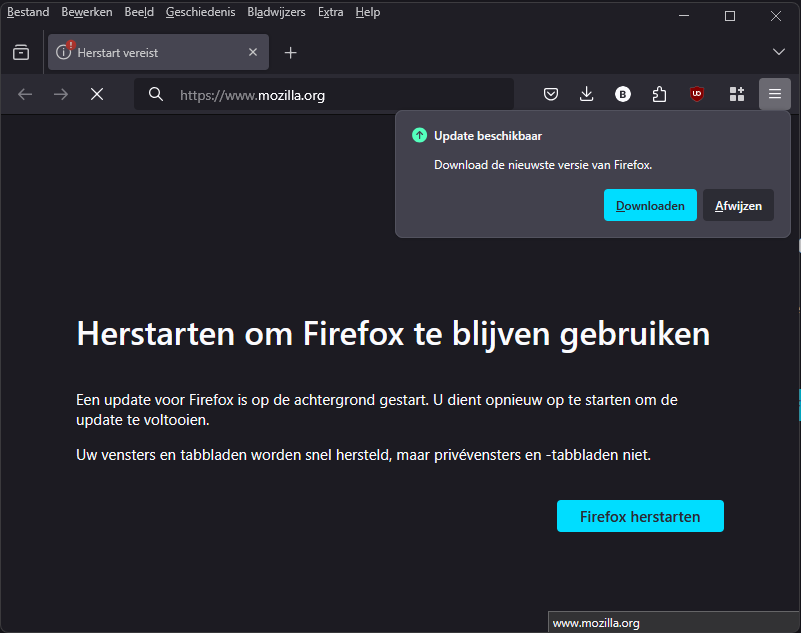Stop loading the page
The image size is (801, 633).
coord(97,95)
